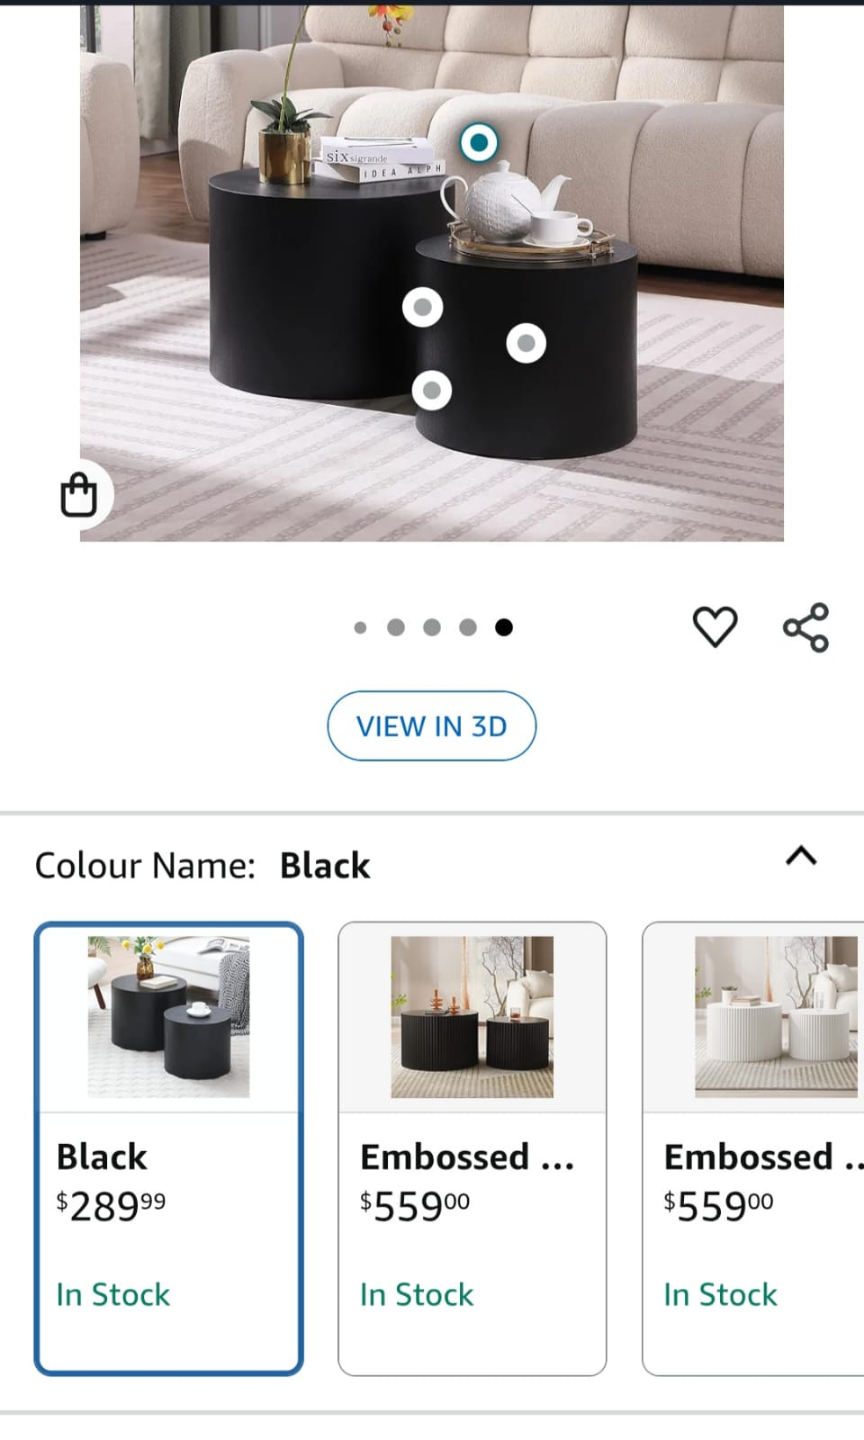Tap the lowest grey hotspot near table base
Image resolution: width=864 pixels, height=1440 pixels.
pos(431,390)
